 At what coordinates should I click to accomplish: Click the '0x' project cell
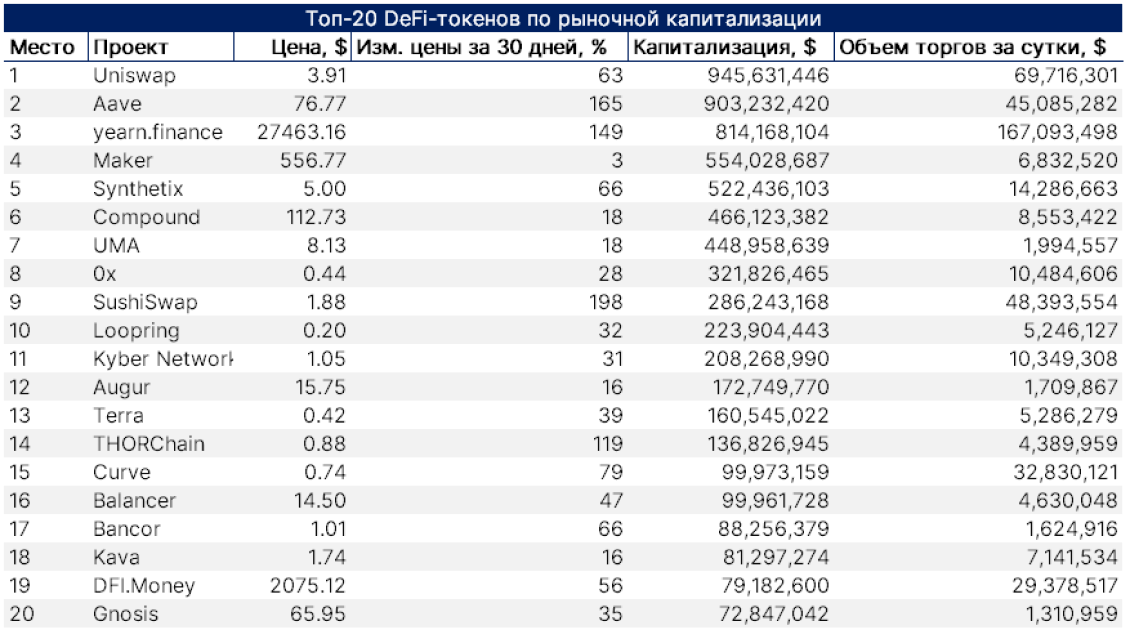click(104, 274)
